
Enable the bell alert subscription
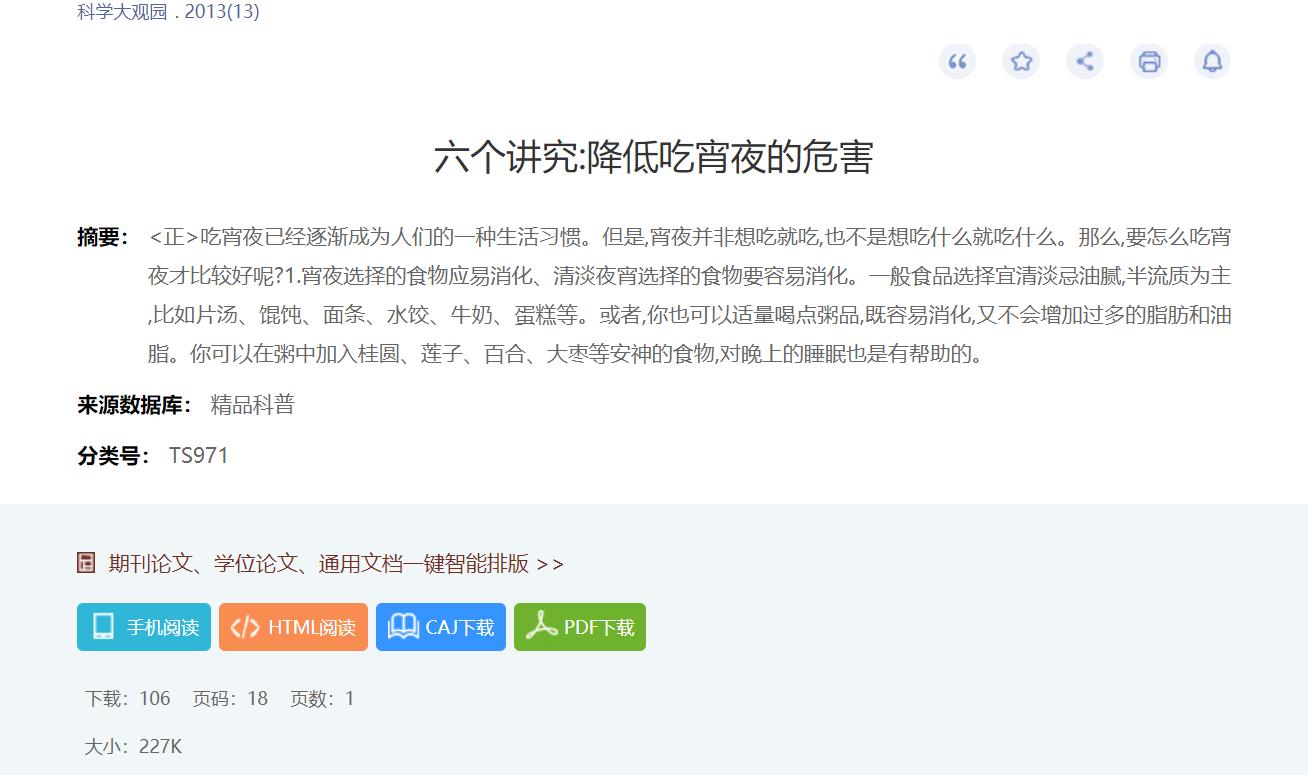coord(1212,61)
